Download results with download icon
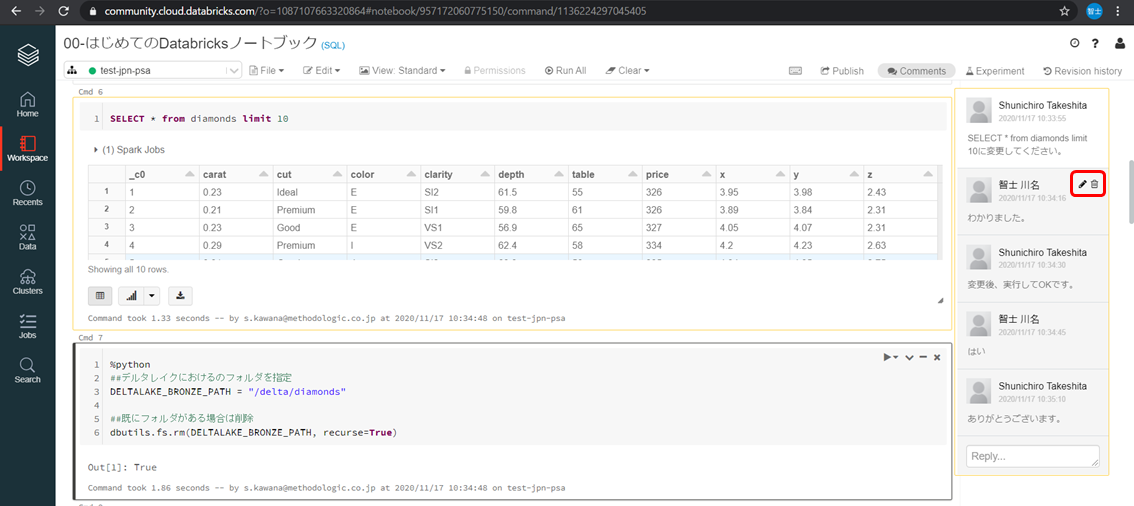 coord(180,296)
